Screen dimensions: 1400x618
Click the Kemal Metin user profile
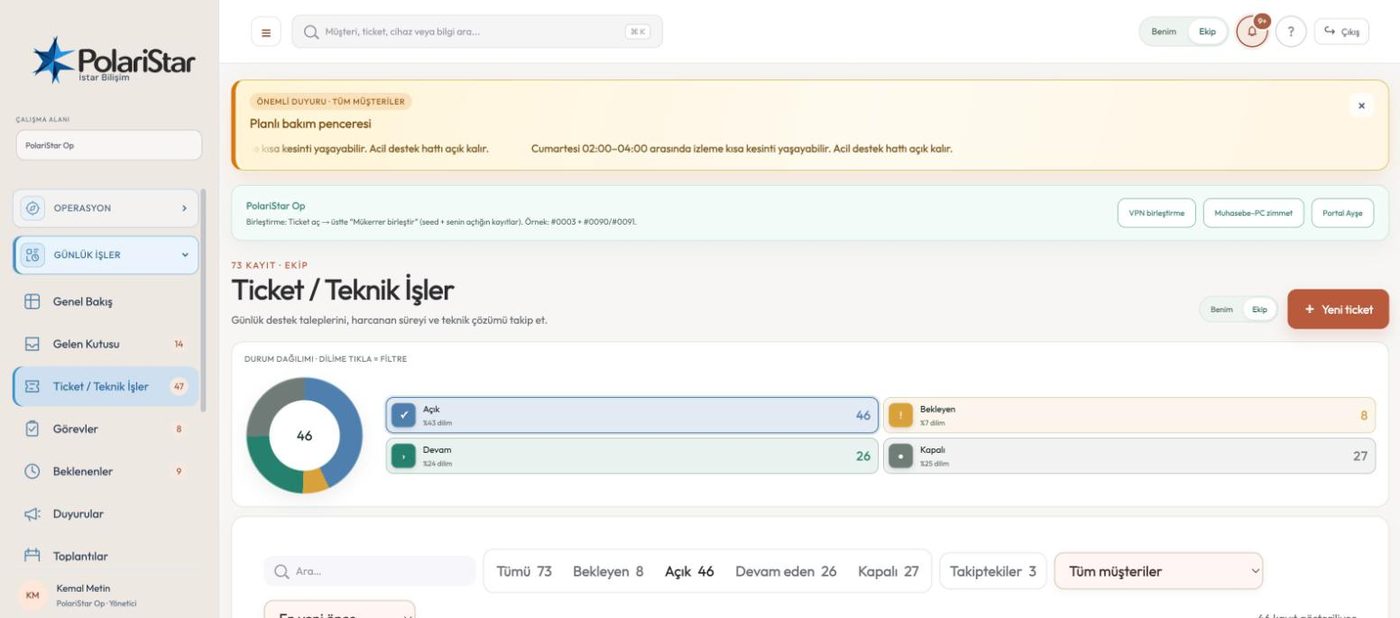click(108, 596)
